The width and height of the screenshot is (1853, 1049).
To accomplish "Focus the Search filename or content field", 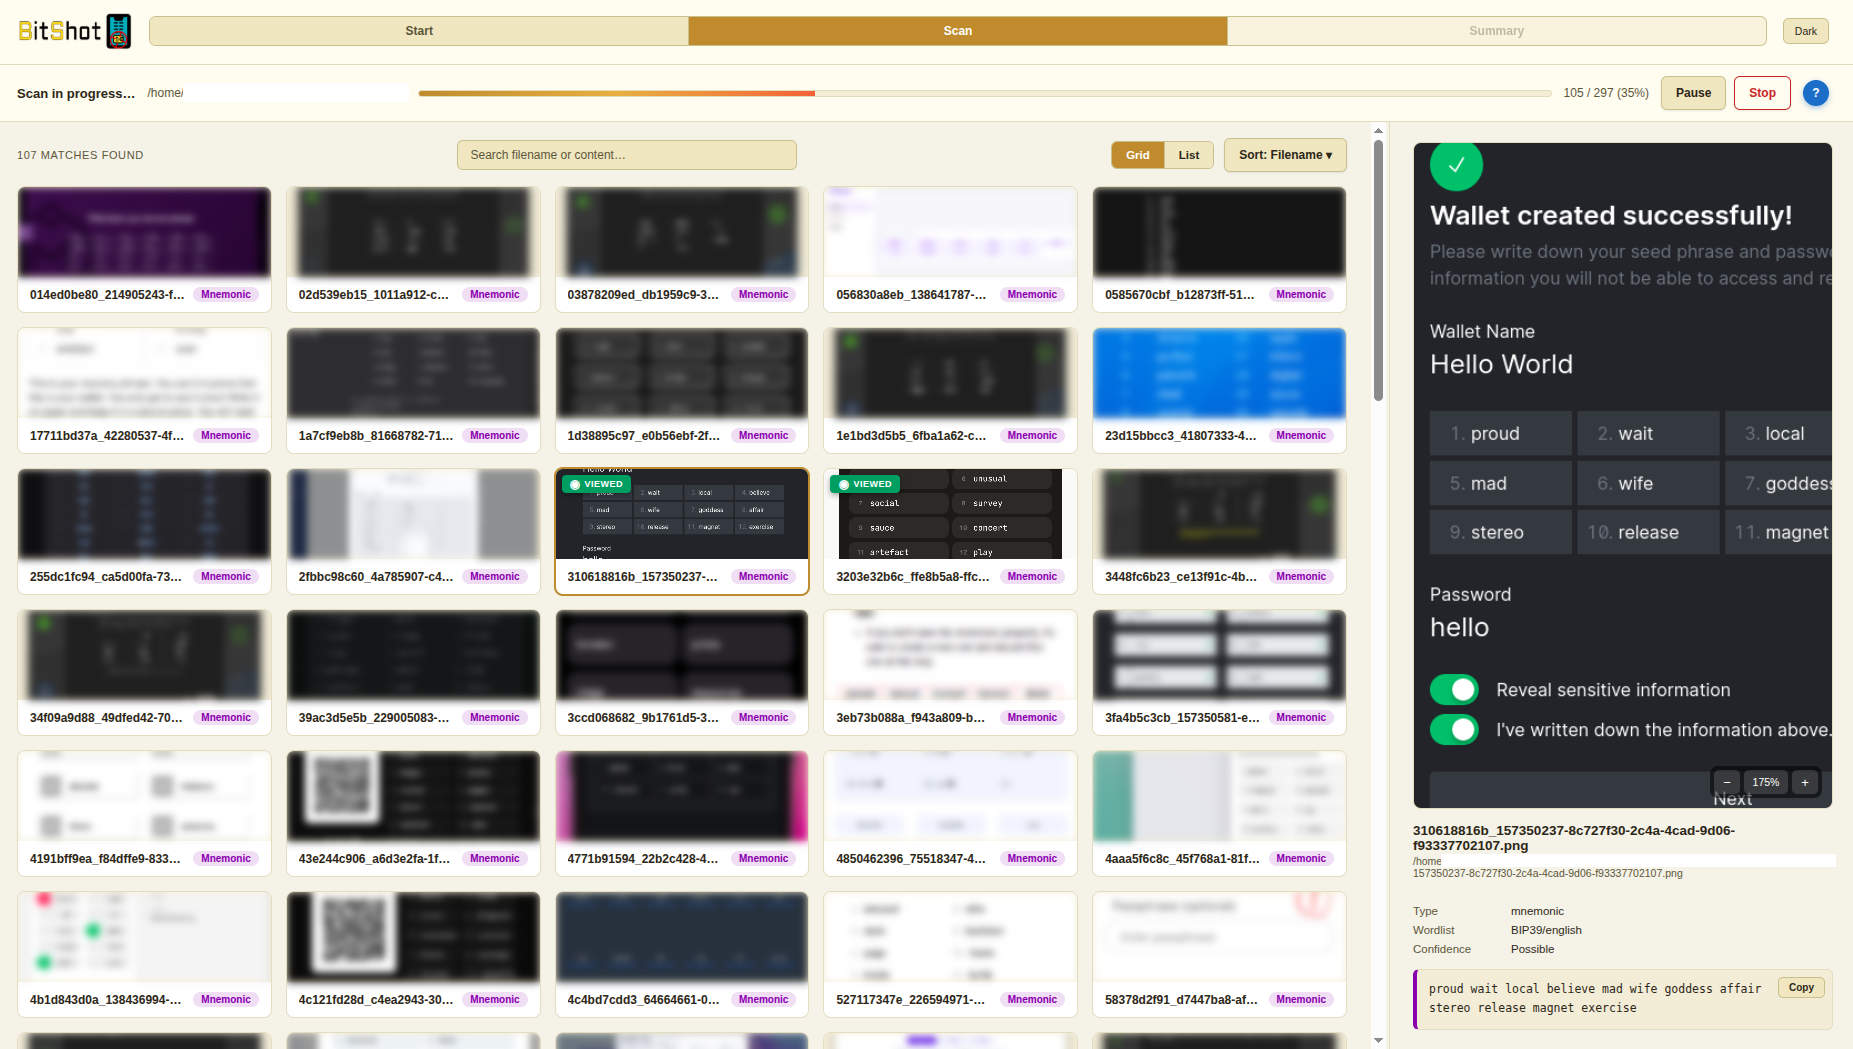I will 627,155.
